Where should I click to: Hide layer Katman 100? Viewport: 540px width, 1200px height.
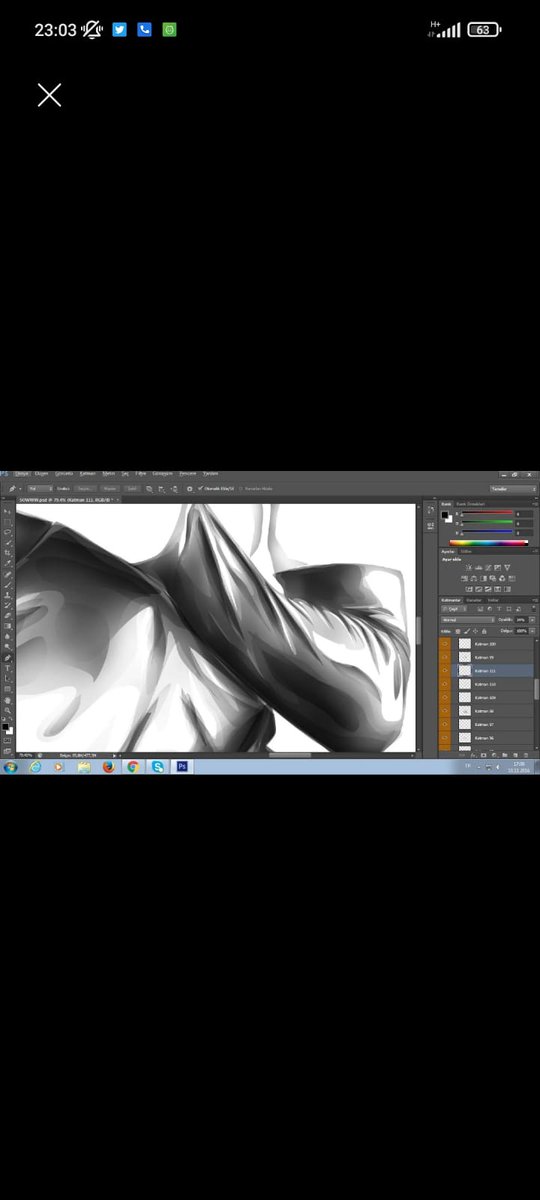click(x=445, y=644)
